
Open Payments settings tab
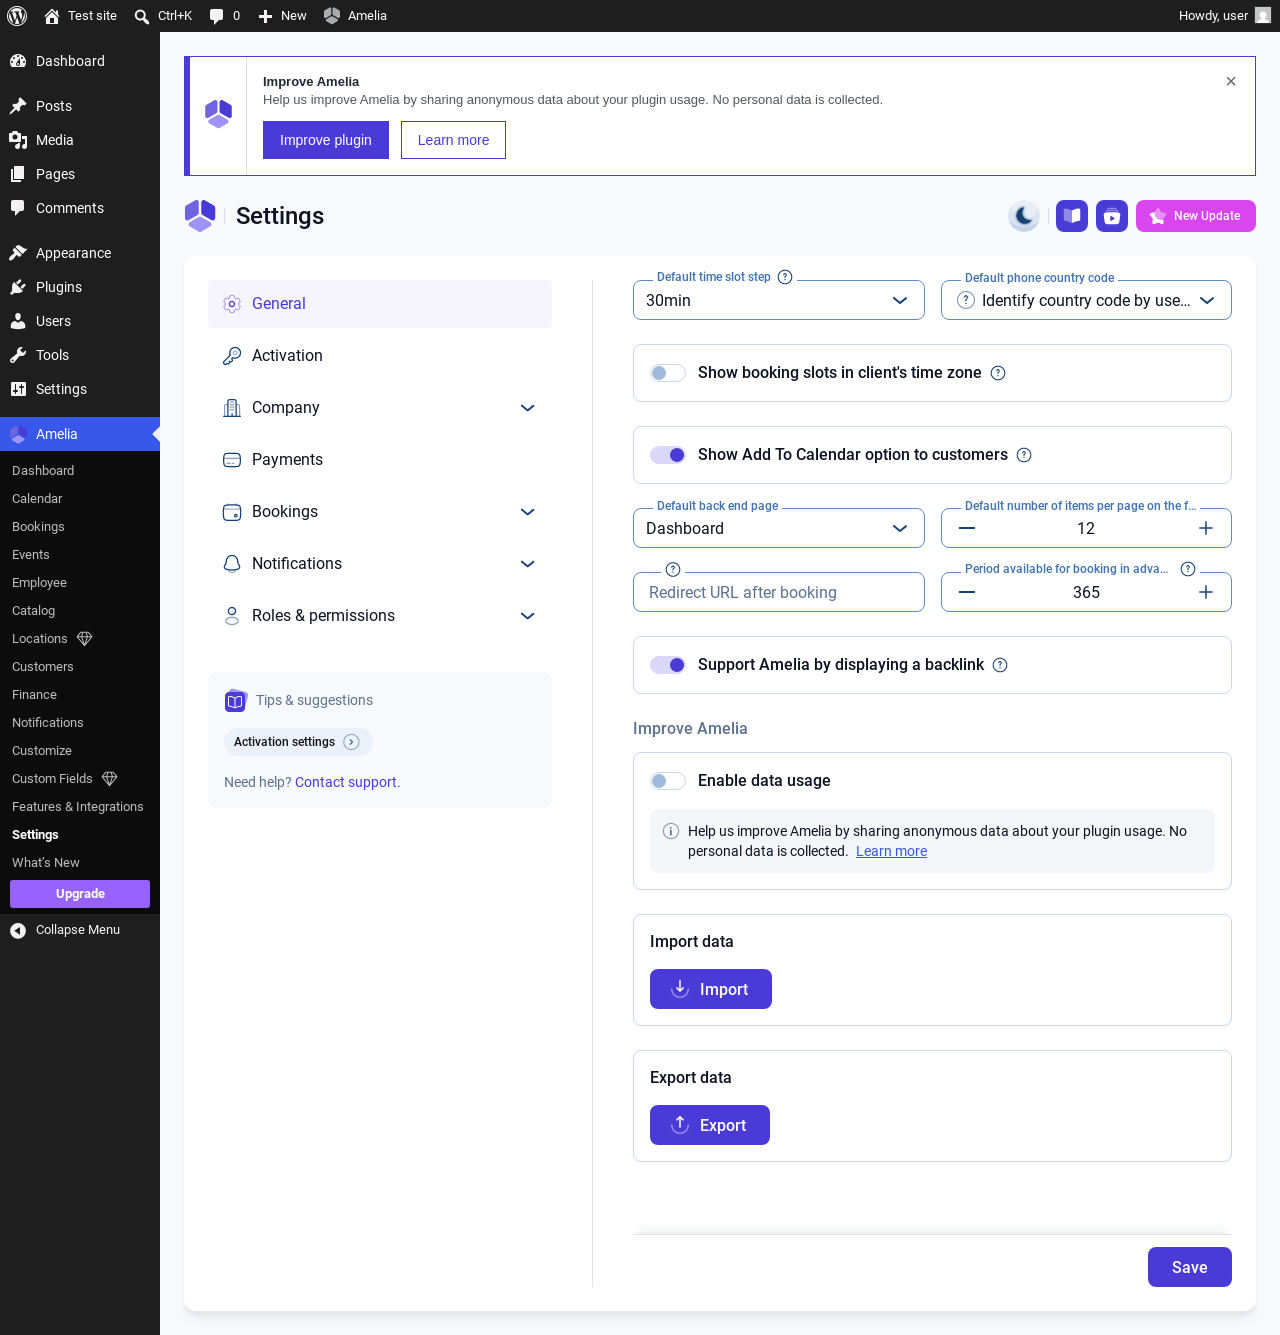click(380, 460)
